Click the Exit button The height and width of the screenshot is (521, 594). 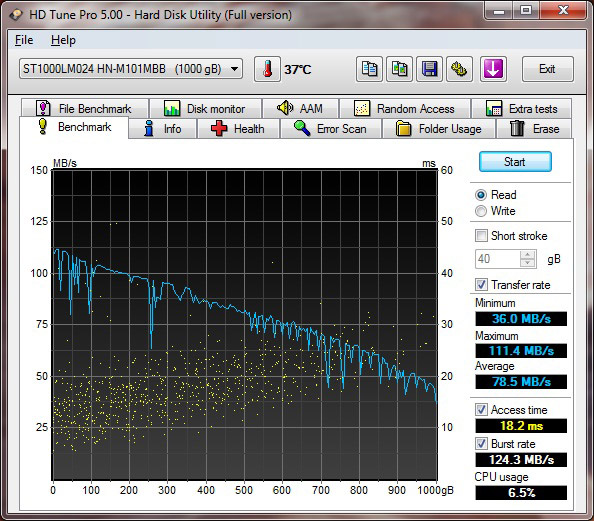[x=547, y=69]
